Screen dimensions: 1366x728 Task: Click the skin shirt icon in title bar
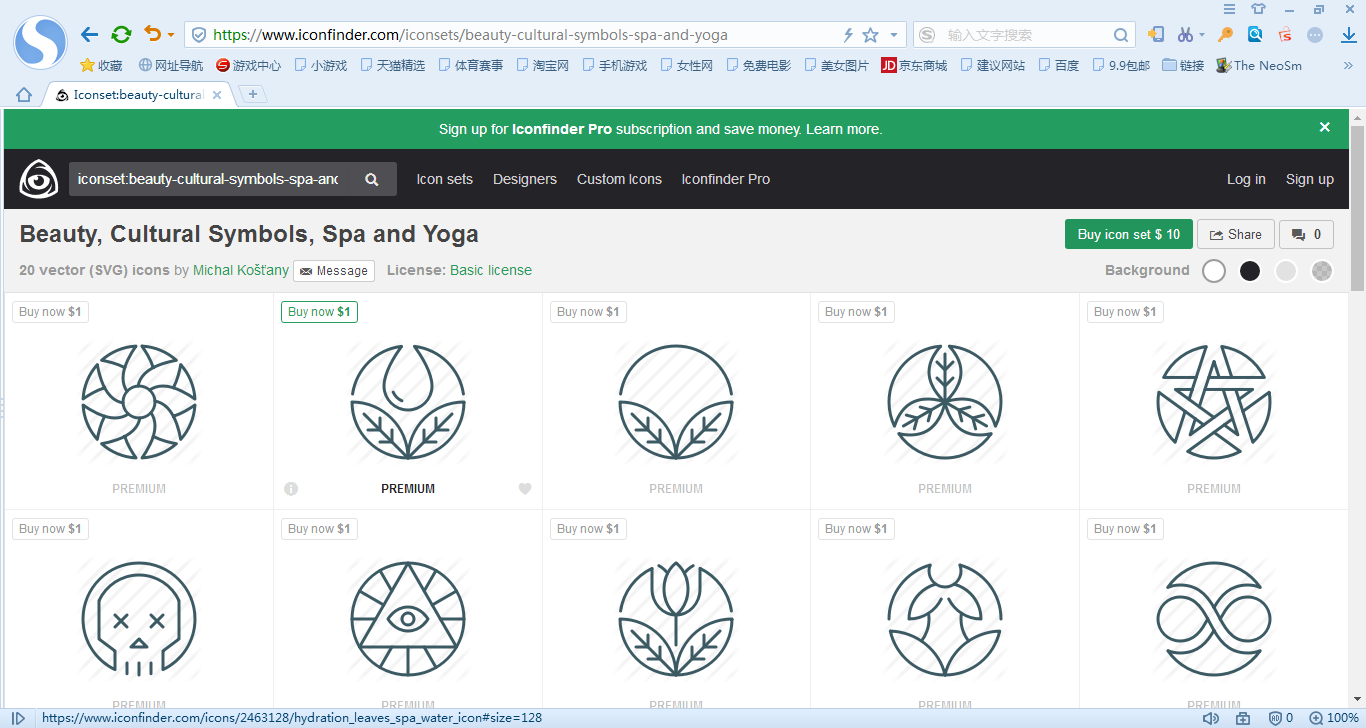(1259, 9)
